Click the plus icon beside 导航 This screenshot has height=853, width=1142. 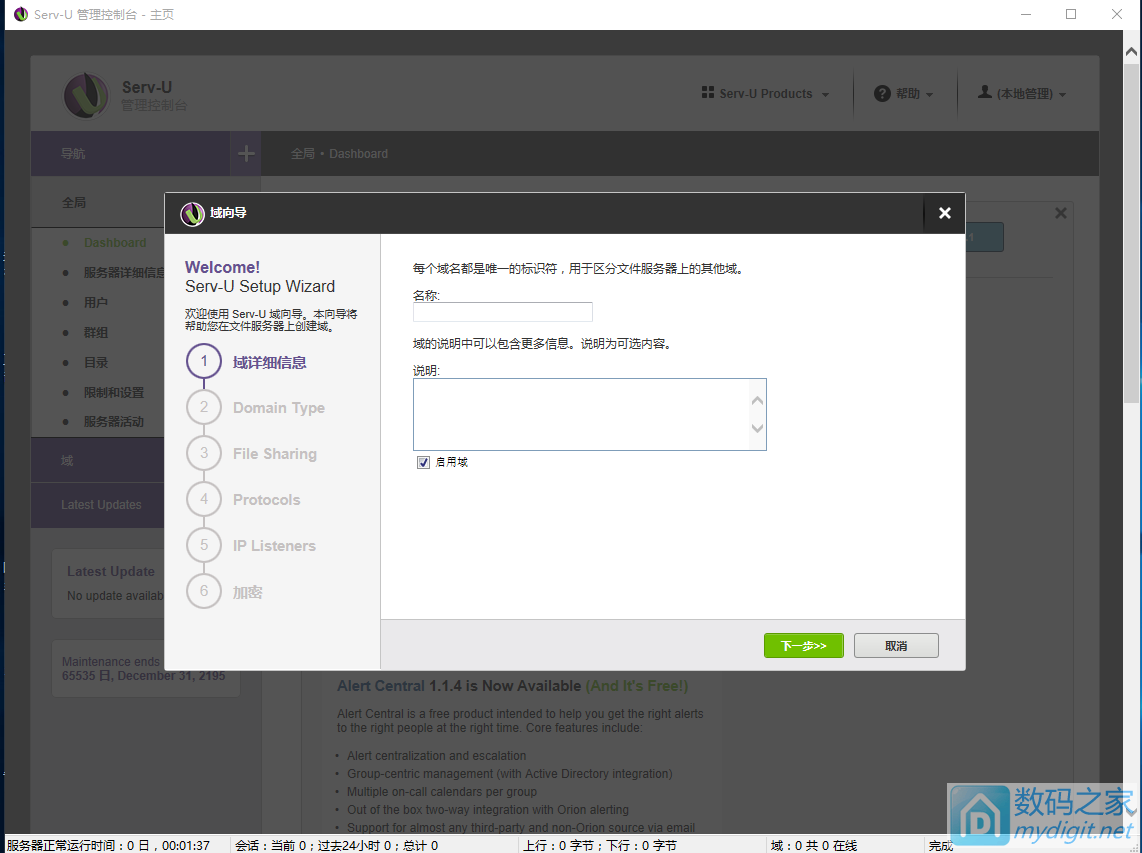click(246, 153)
